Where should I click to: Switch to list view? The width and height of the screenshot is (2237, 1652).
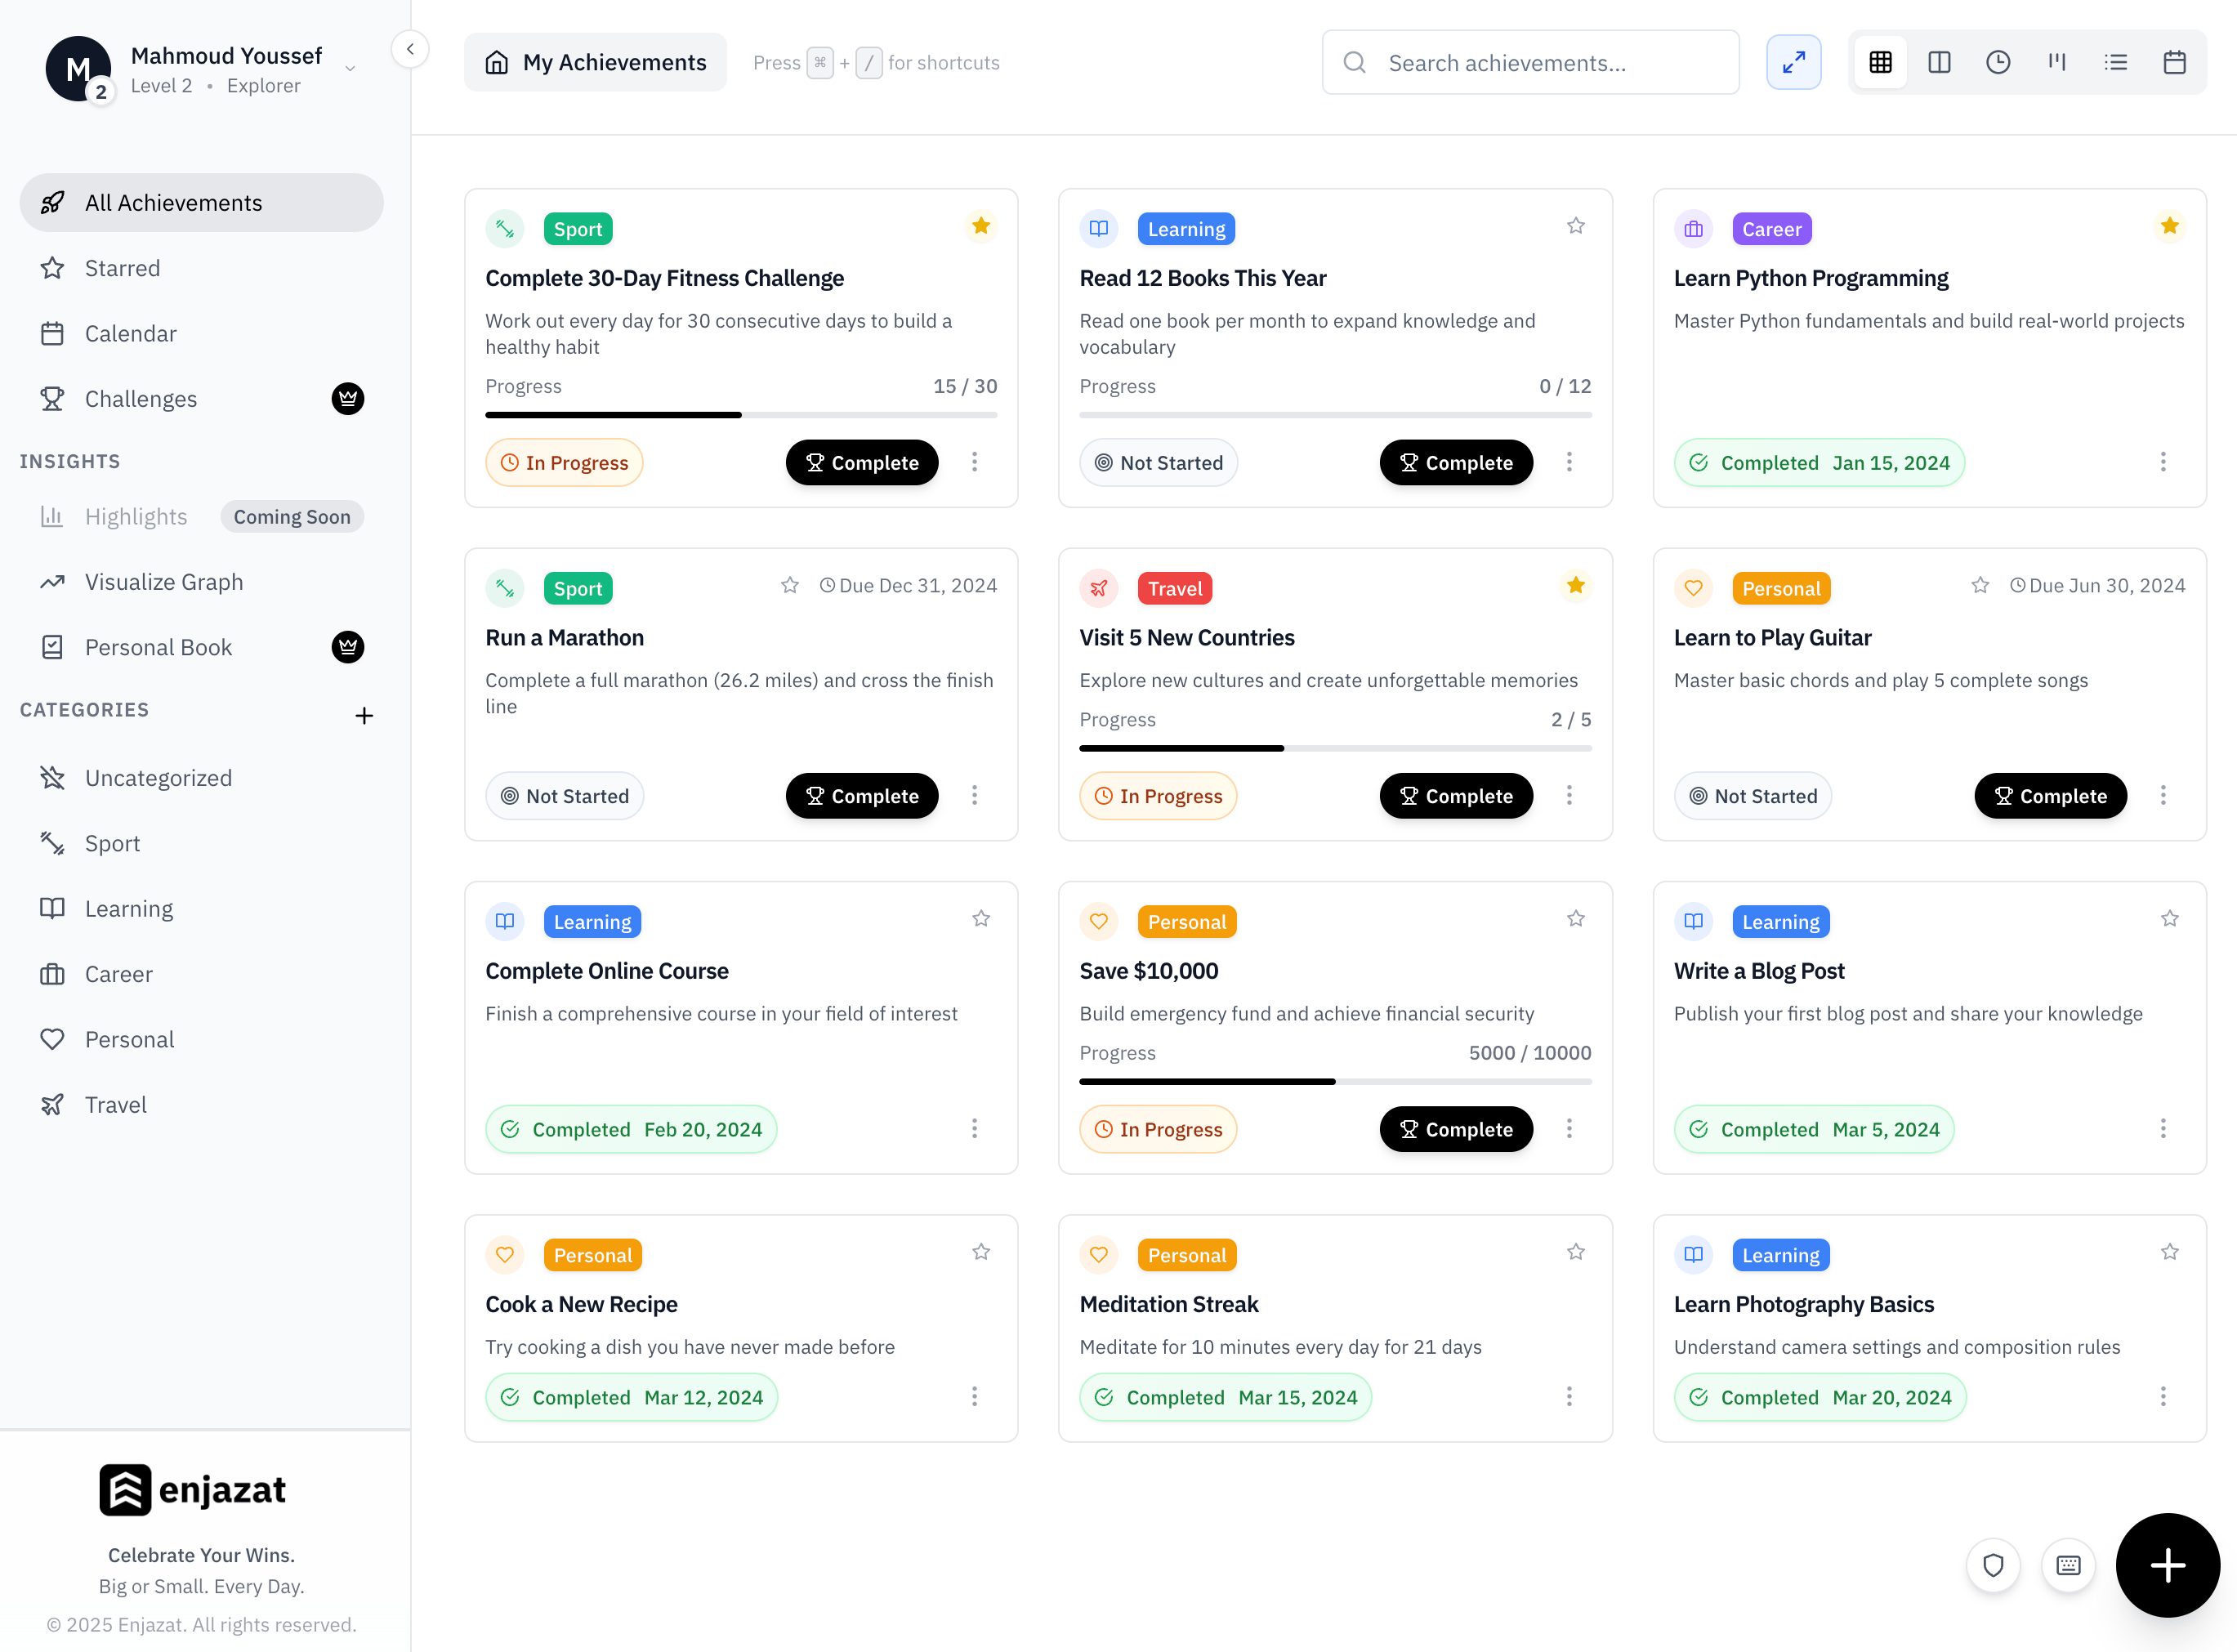tap(2116, 62)
